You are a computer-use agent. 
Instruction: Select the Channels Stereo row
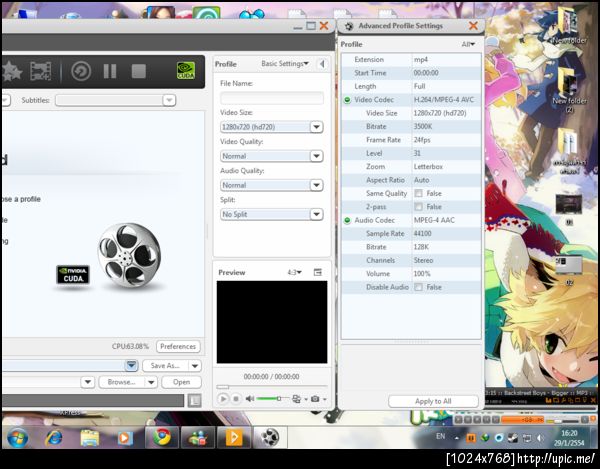411,261
